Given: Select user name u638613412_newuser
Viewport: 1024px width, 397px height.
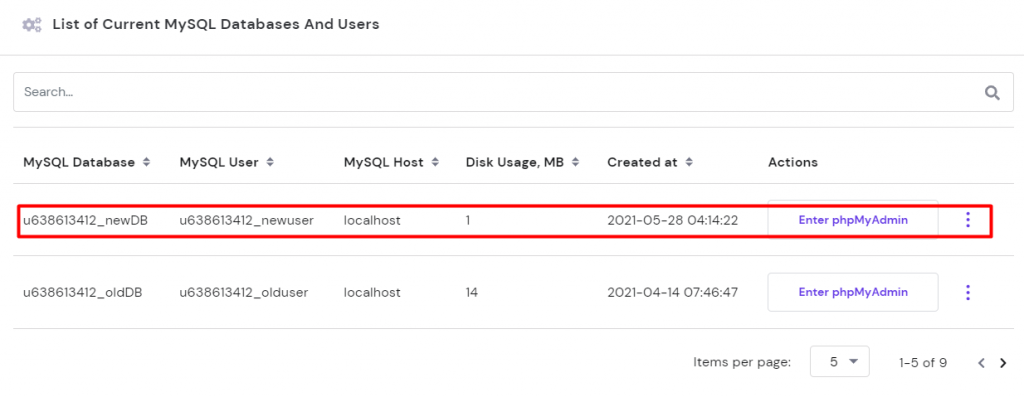Looking at the screenshot, I should 247,221.
